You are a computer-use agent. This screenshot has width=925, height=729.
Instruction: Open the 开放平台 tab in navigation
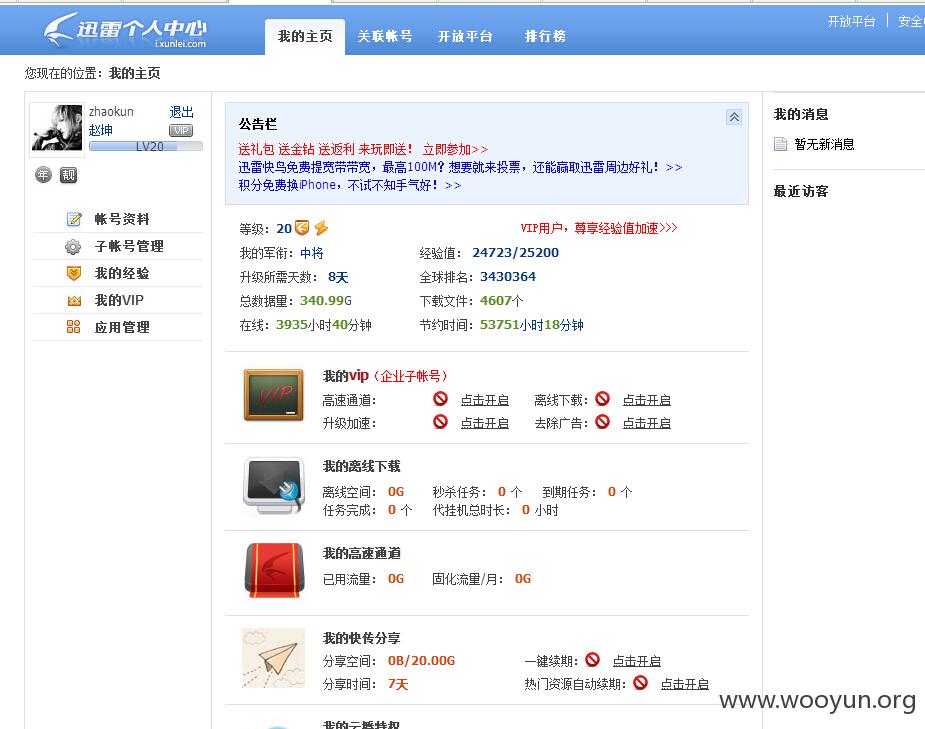pyautogui.click(x=465, y=37)
